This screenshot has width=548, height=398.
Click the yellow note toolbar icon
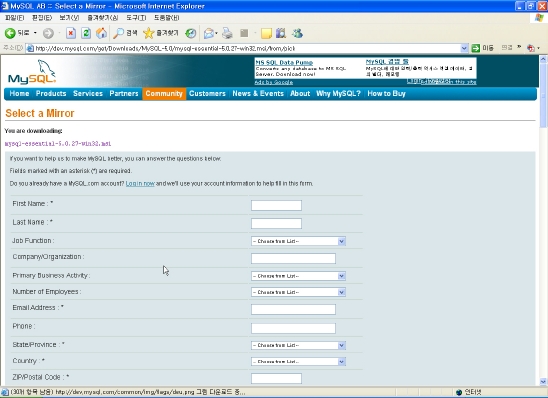[x=266, y=33]
